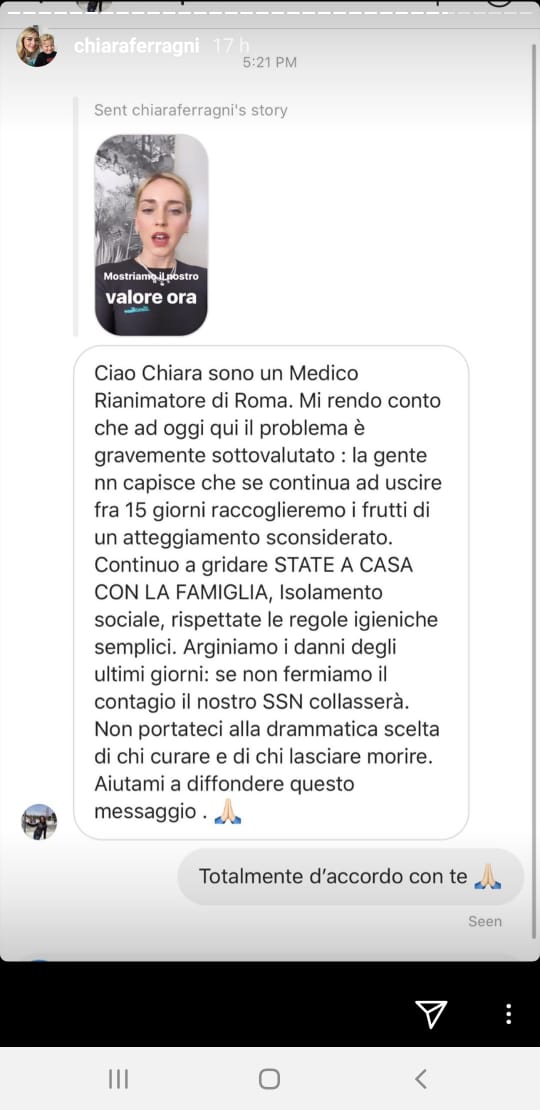Viewport: 540px width, 1110px height.
Task: Tap Android home button
Action: (x=269, y=1079)
